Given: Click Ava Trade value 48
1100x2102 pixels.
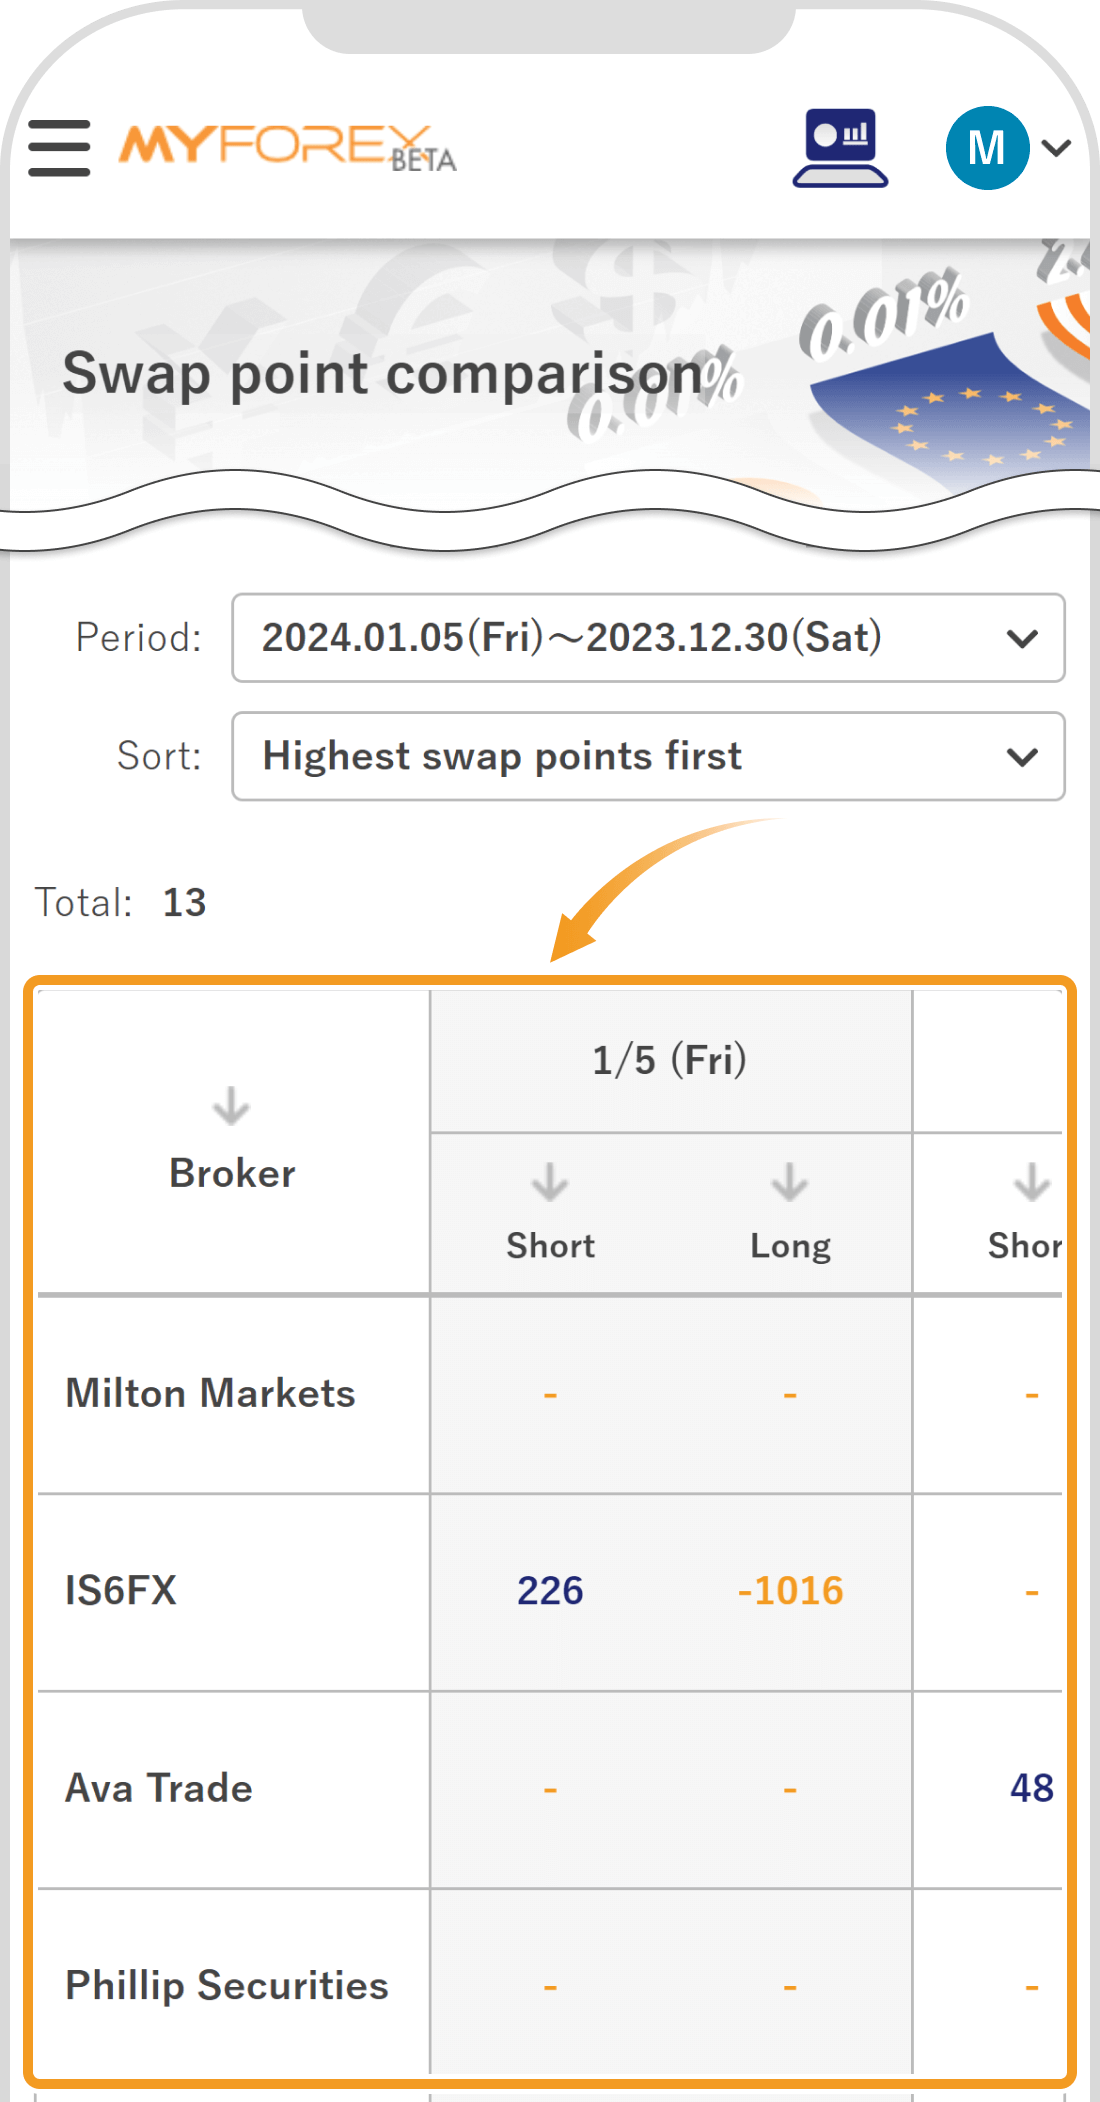Looking at the screenshot, I should 1032,1788.
